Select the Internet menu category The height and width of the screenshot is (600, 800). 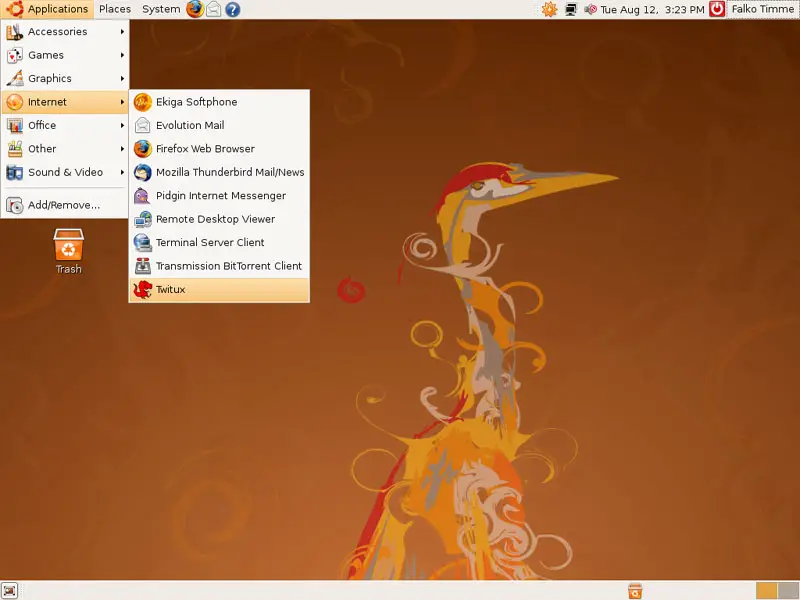65,102
